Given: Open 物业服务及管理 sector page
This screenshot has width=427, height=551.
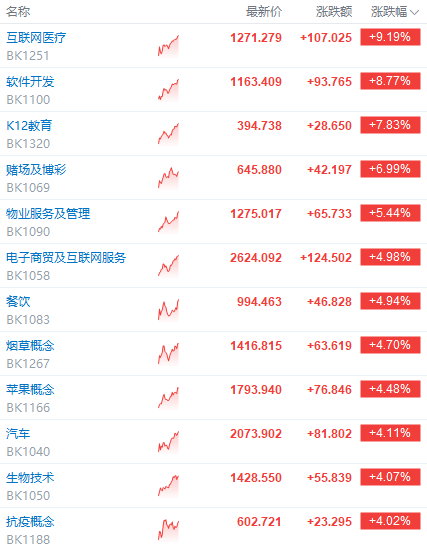Looking at the screenshot, I should [x=48, y=214].
